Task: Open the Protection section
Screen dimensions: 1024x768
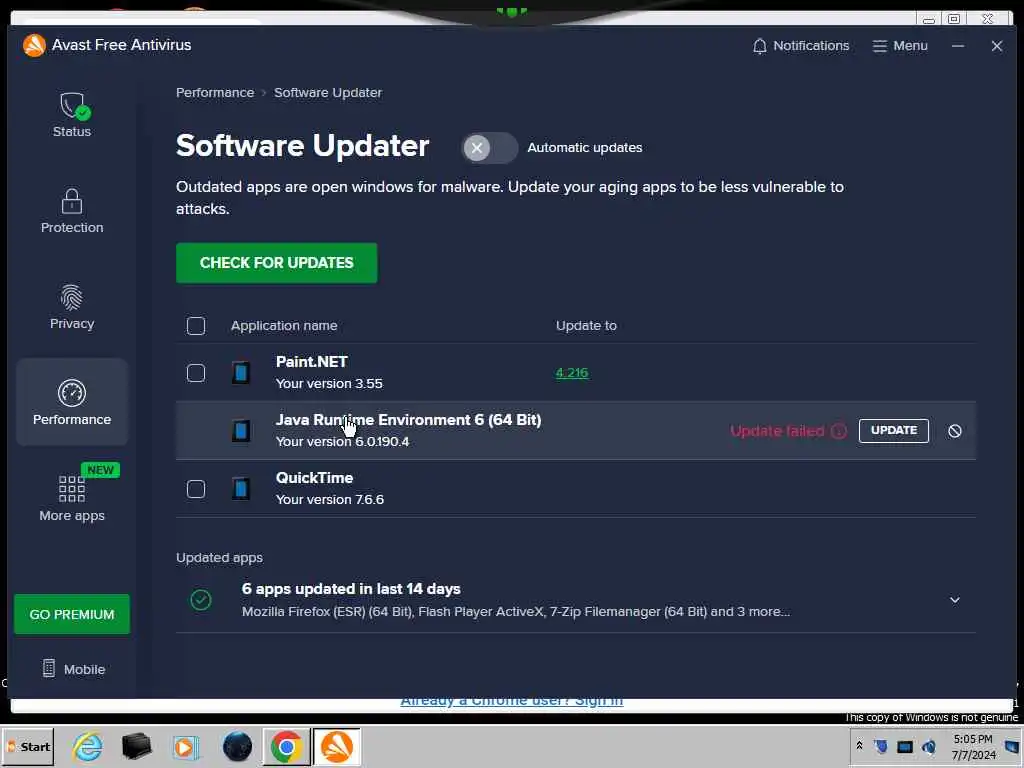Action: pos(72,211)
